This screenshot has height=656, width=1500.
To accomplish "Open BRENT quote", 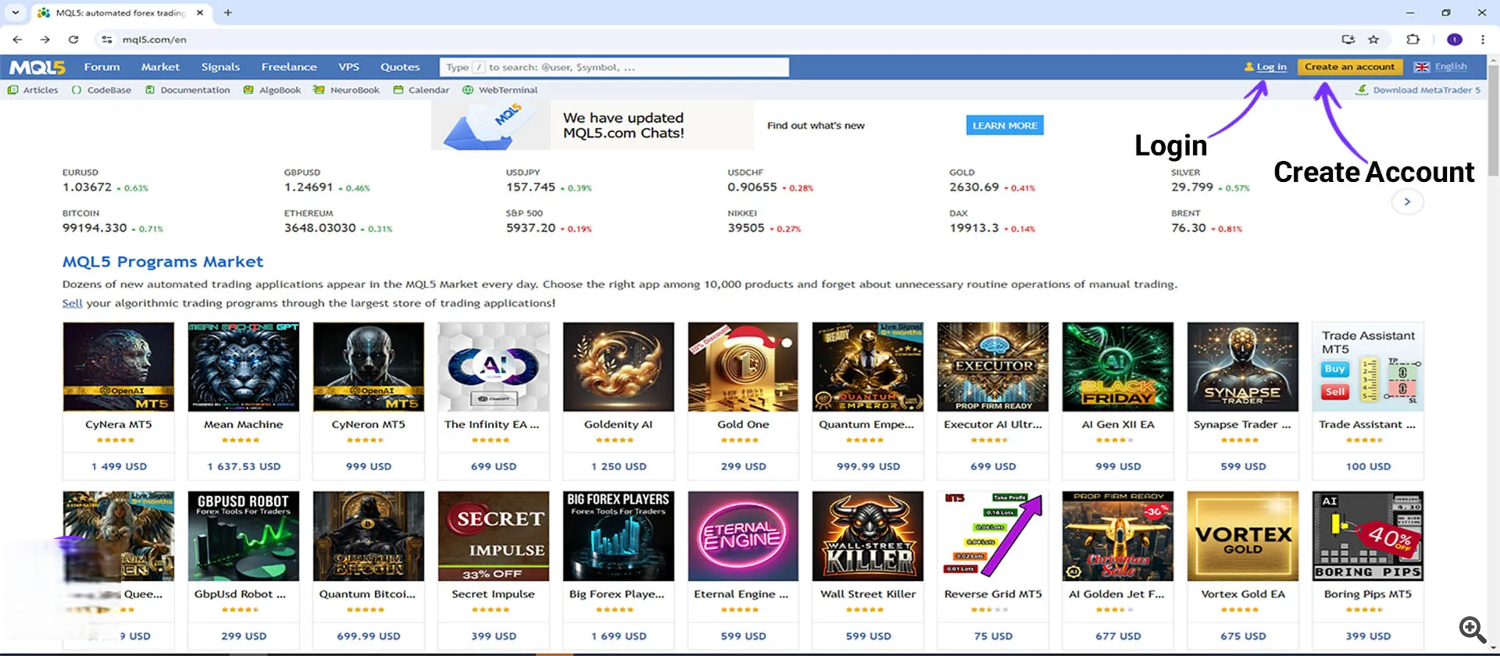I will (x=1207, y=221).
